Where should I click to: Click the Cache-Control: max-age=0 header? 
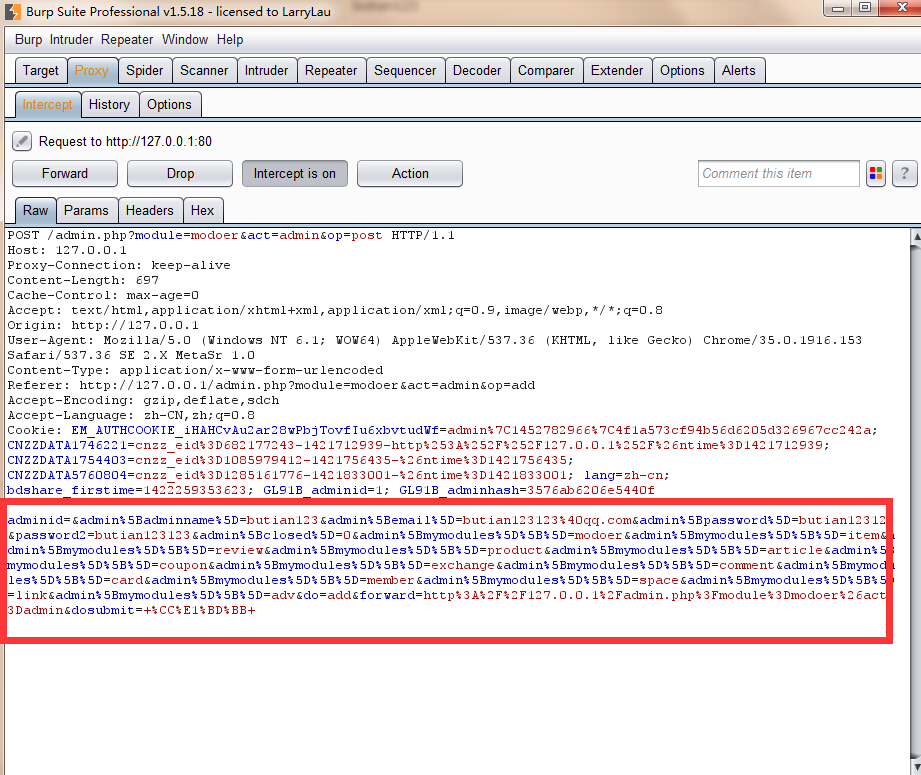[103, 295]
